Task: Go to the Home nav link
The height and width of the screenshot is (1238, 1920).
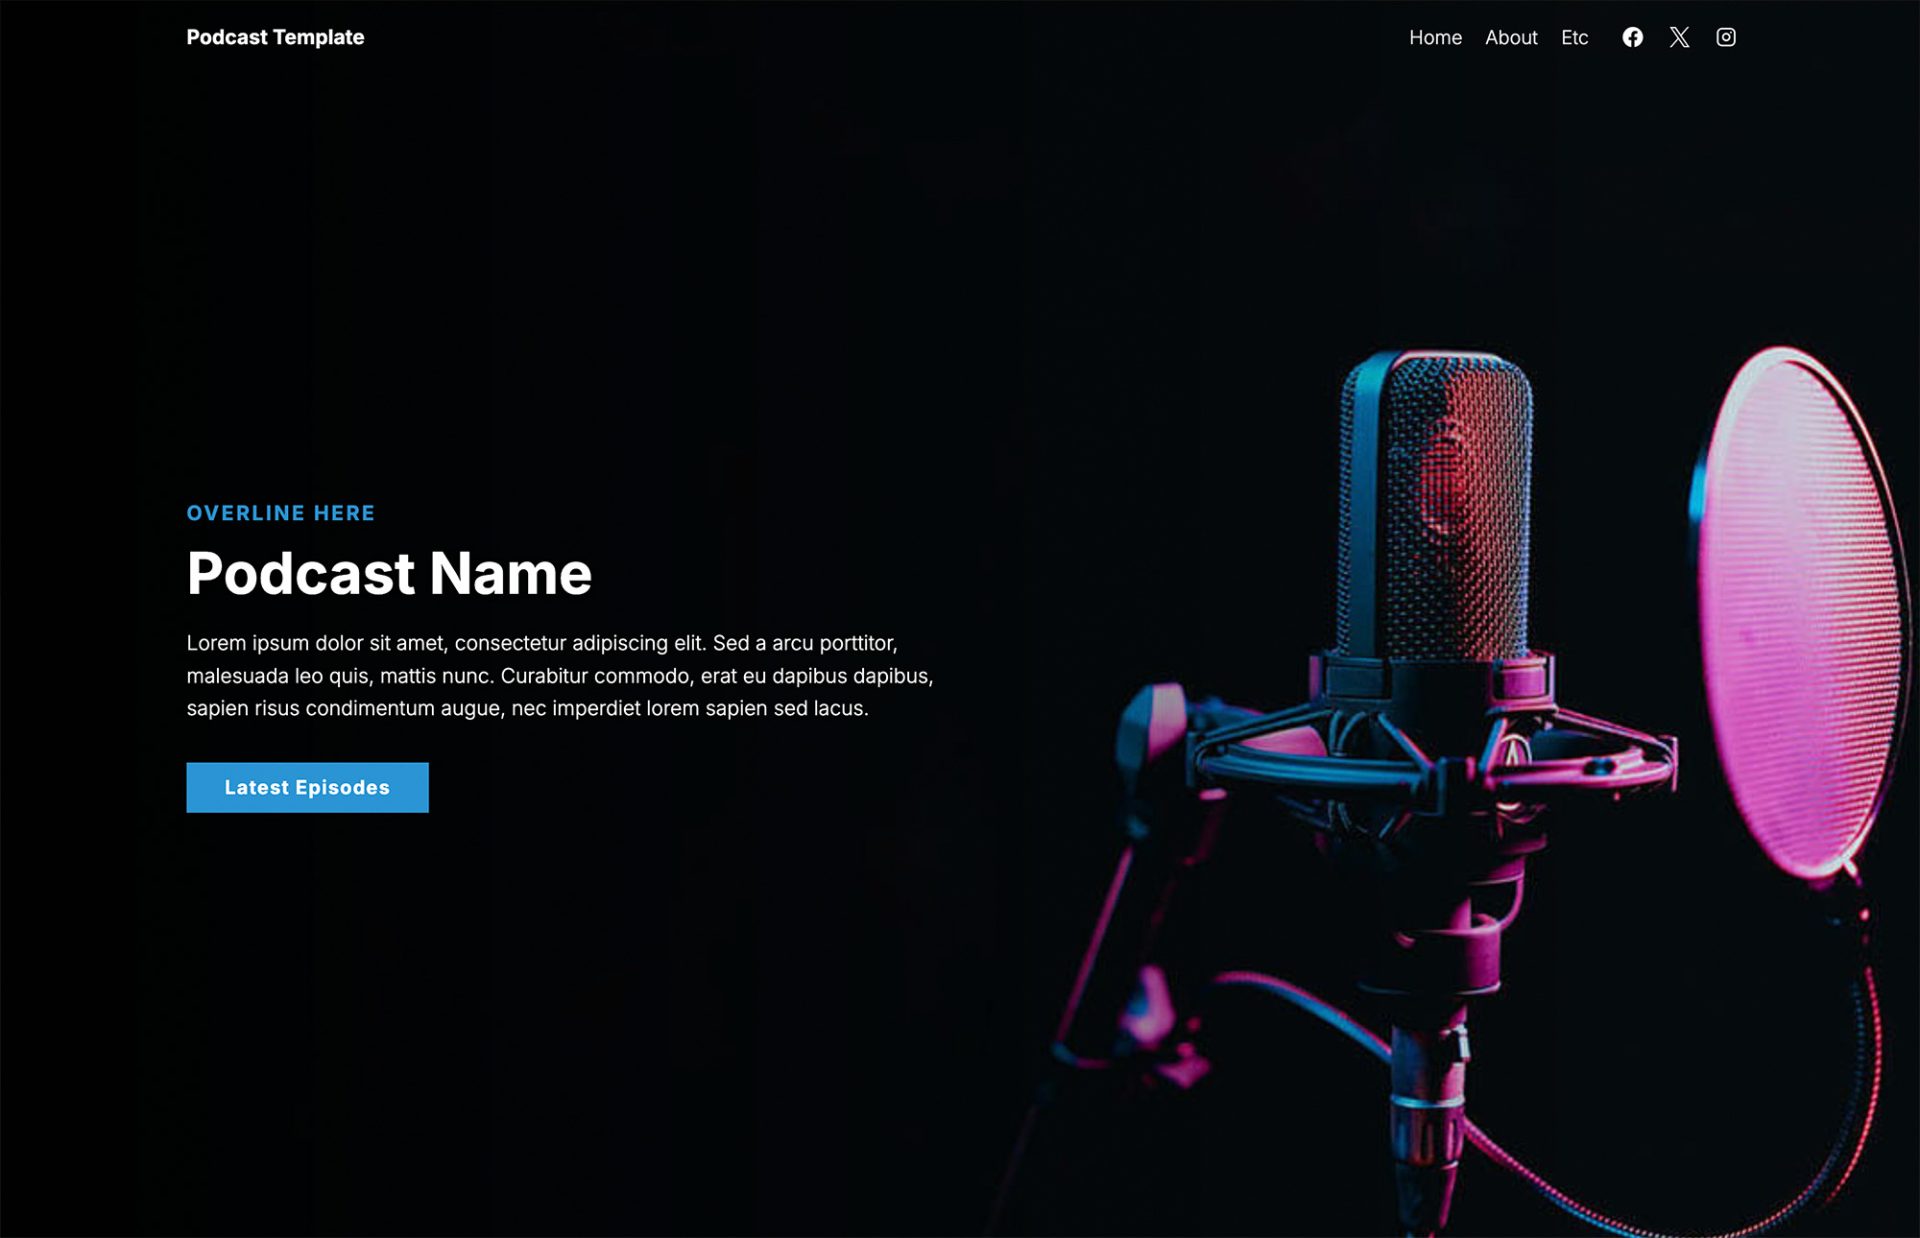Action: pos(1435,37)
